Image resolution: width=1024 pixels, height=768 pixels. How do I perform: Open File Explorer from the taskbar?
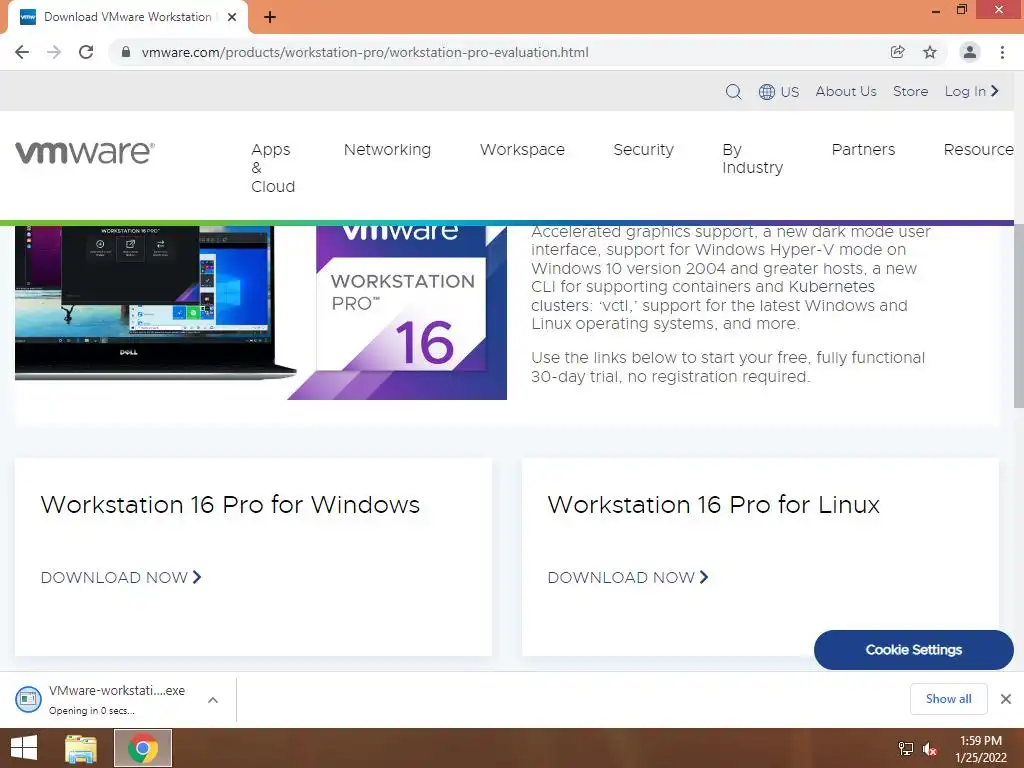pyautogui.click(x=81, y=748)
